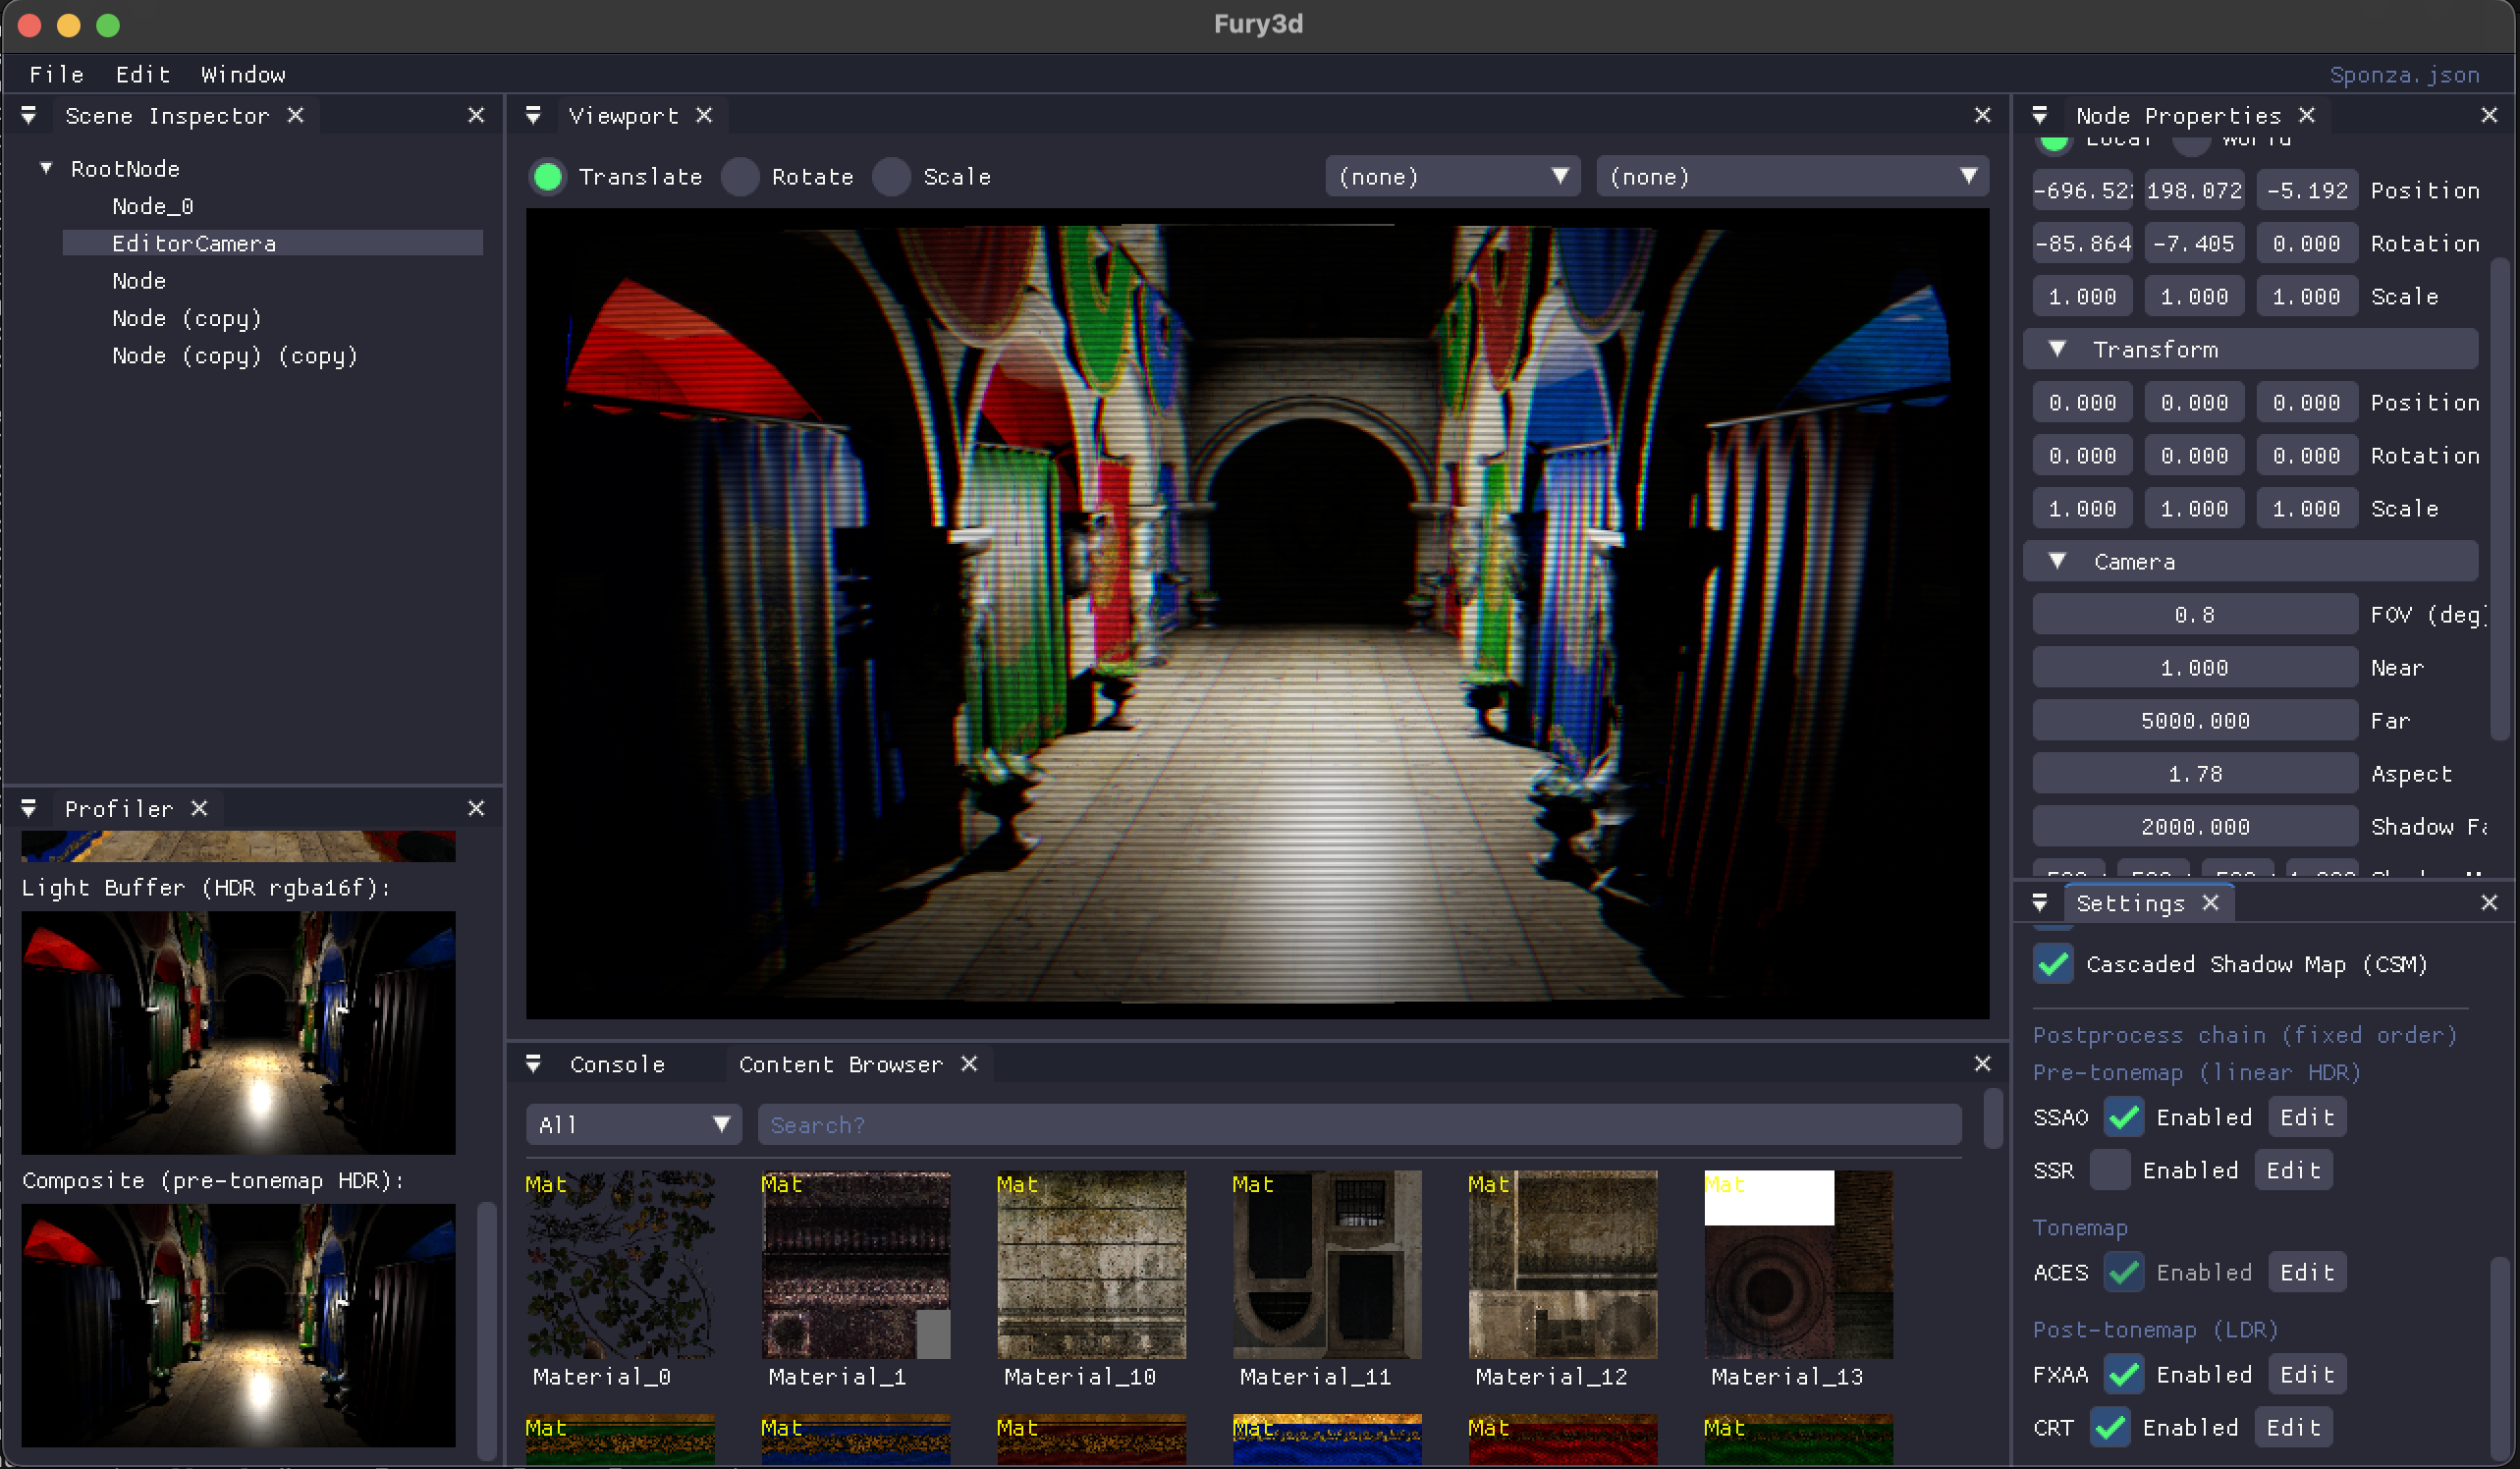2520x1469 pixels.
Task: Edit the SSR settings
Action: (2294, 1171)
